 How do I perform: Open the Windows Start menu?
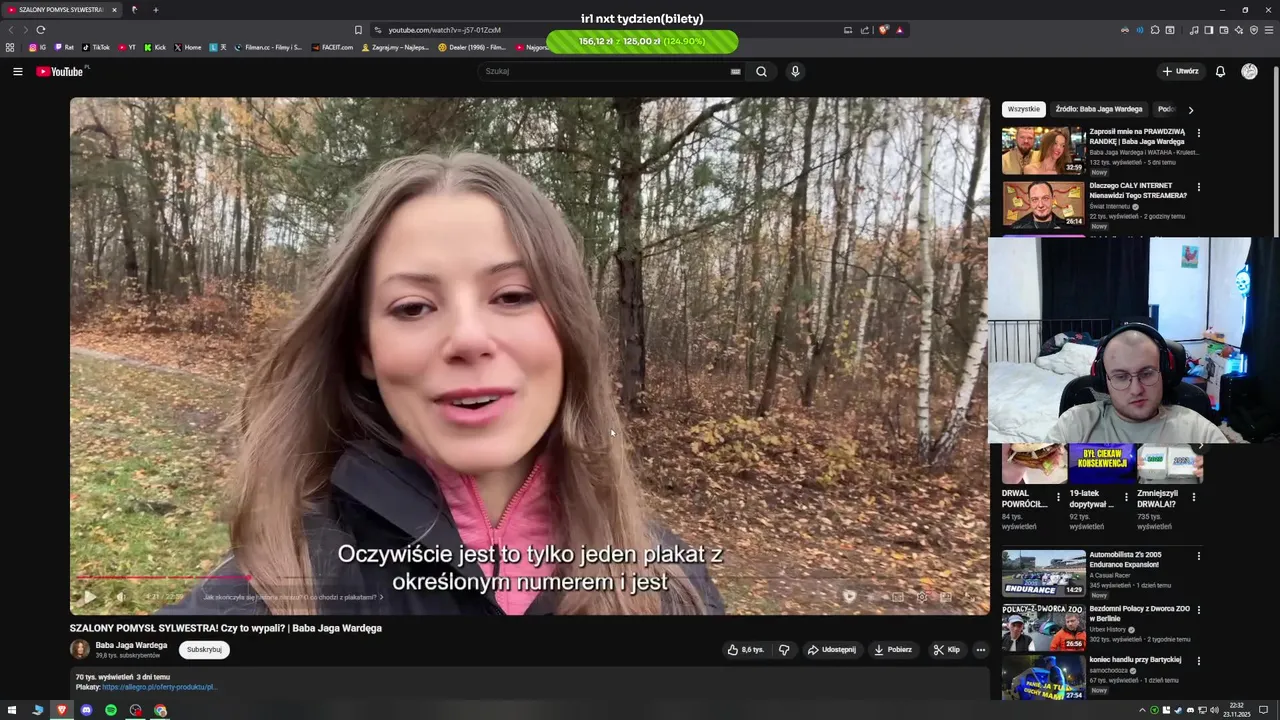coord(12,710)
